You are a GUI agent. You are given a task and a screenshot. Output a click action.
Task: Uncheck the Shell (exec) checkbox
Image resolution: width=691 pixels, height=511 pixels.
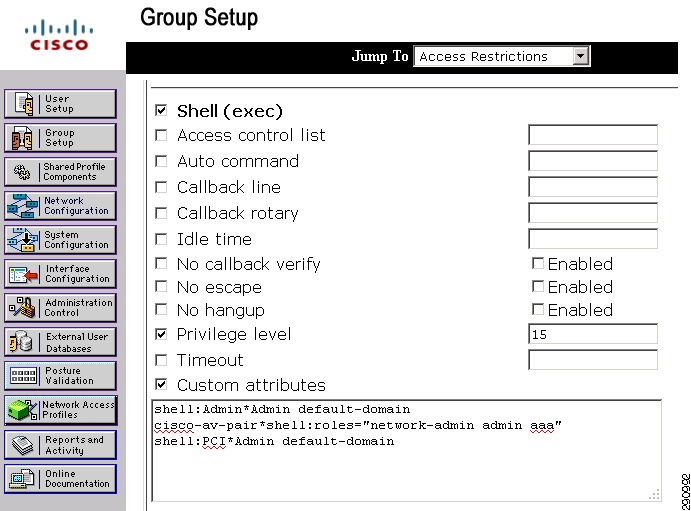(x=161, y=110)
